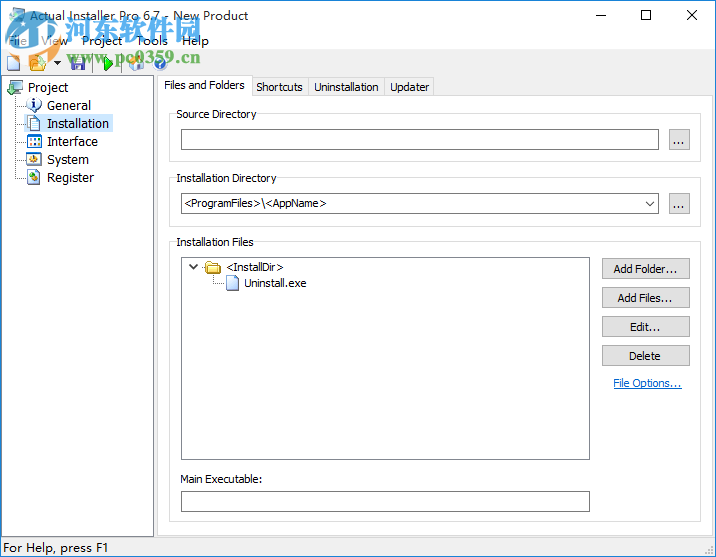Collapse the InstallDir folder node
This screenshot has height=557, width=716.
coord(193,267)
